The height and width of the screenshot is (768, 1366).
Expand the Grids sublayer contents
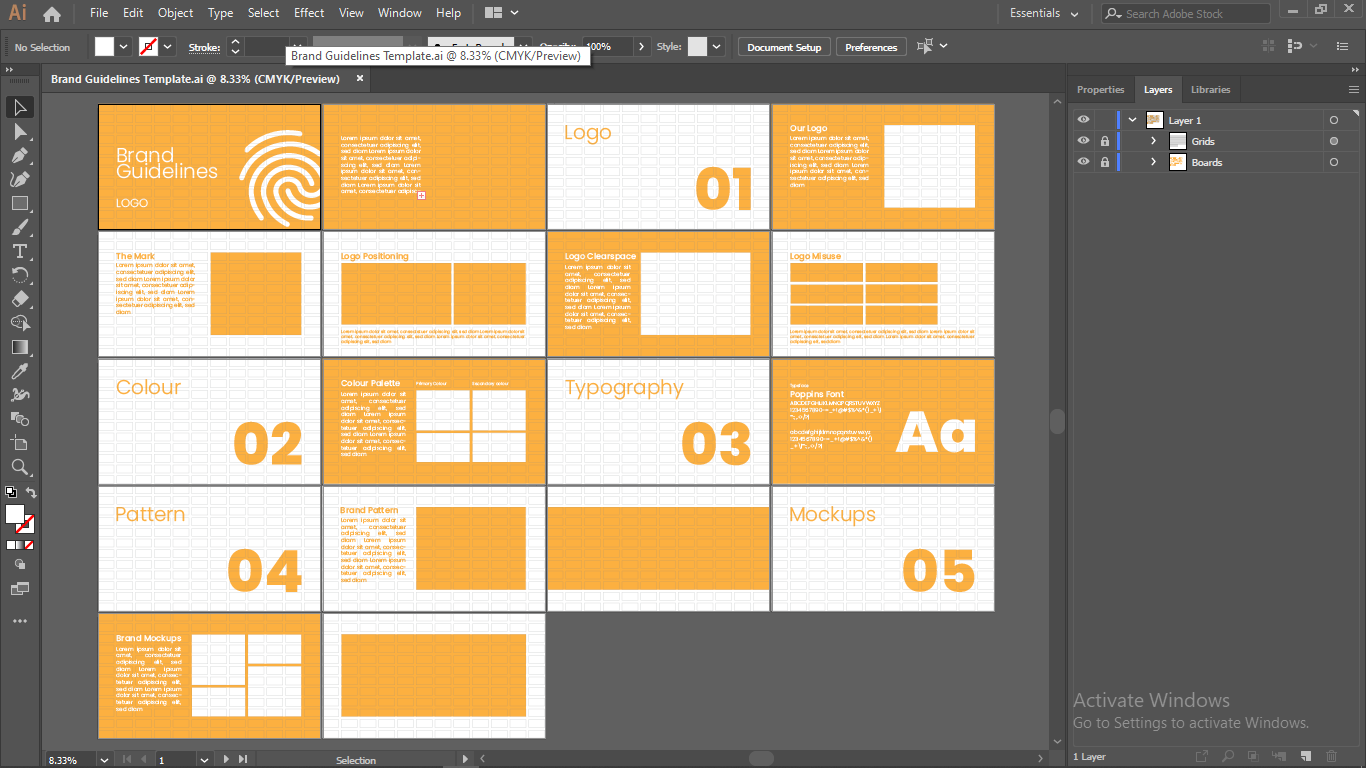pos(1153,141)
